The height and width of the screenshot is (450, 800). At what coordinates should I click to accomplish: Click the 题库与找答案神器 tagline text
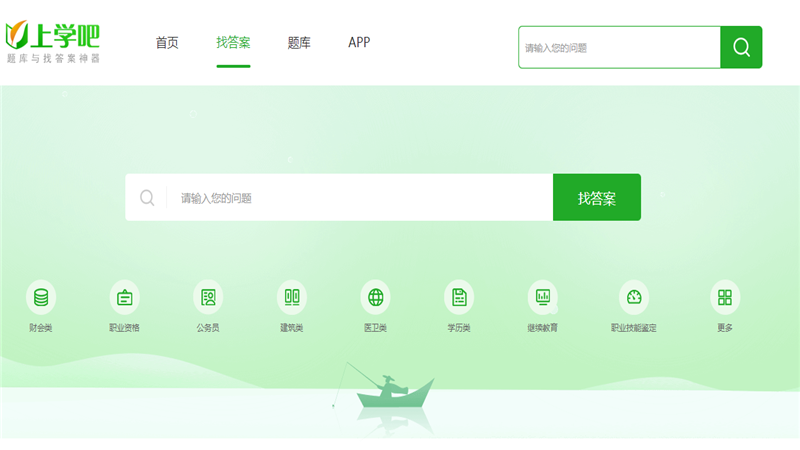pos(53,58)
